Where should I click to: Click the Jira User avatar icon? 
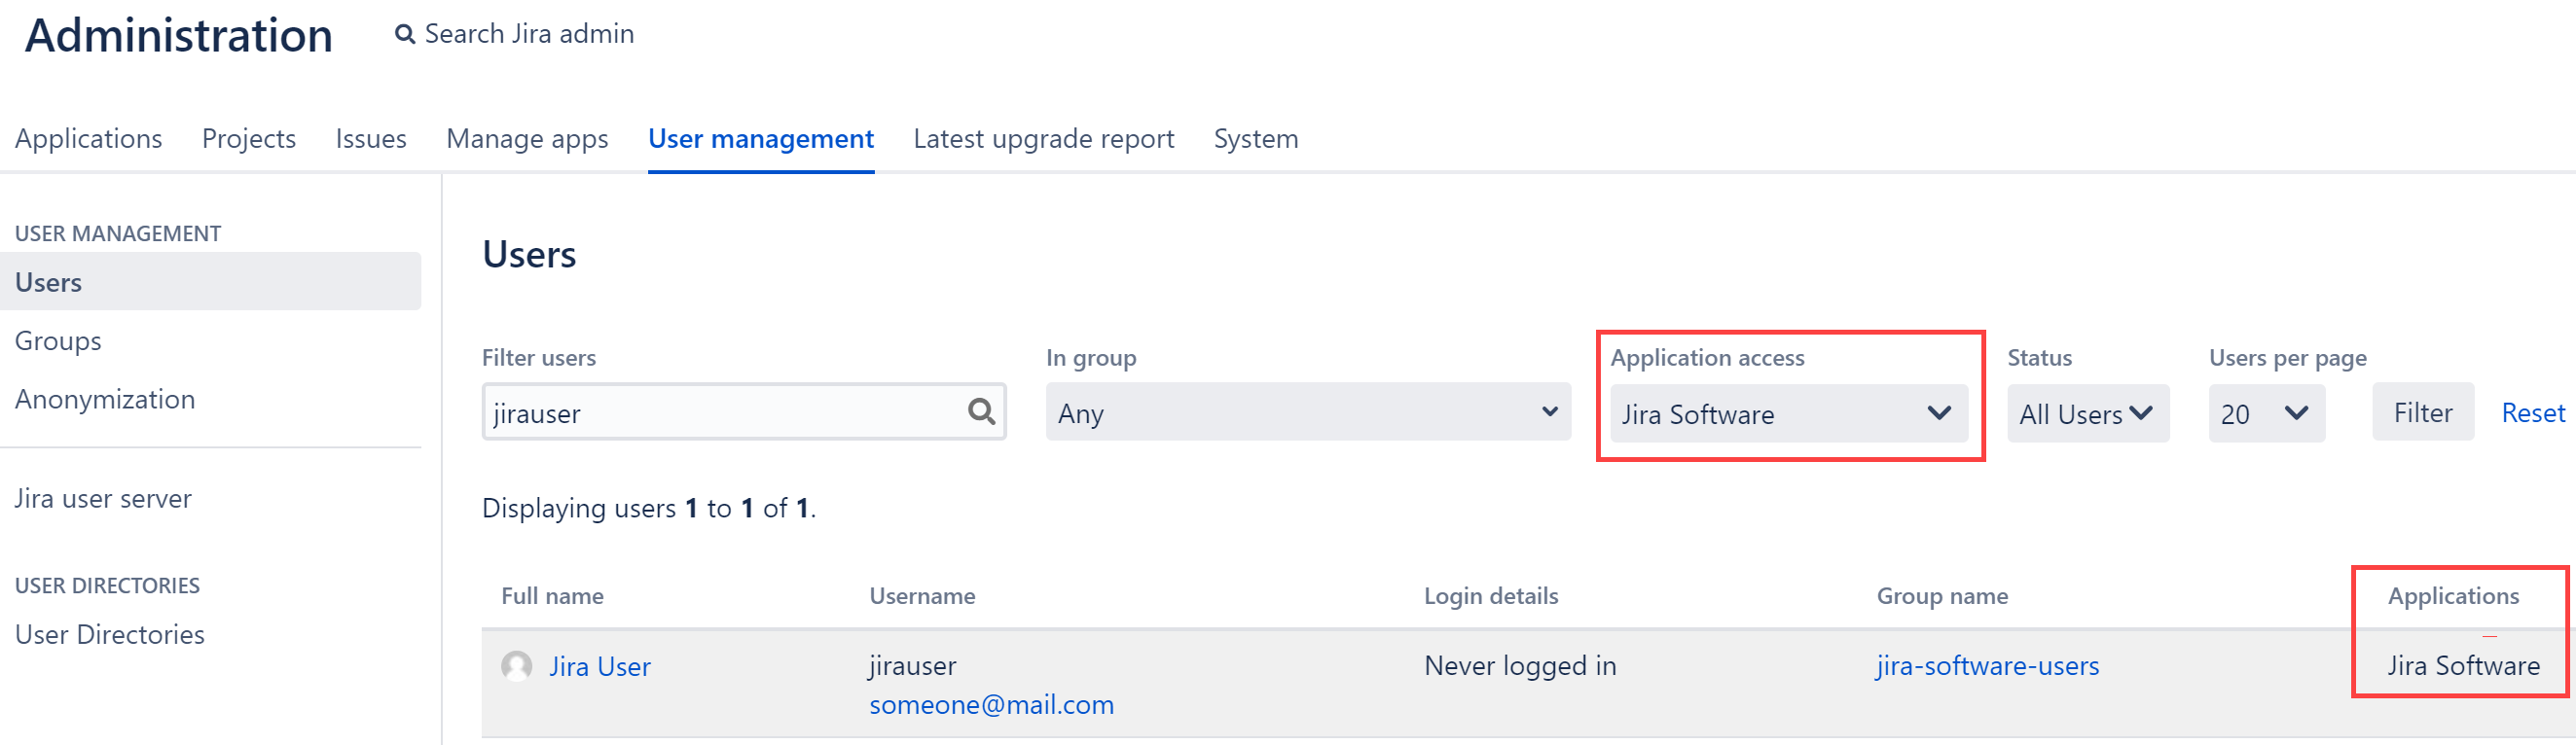[x=517, y=666]
